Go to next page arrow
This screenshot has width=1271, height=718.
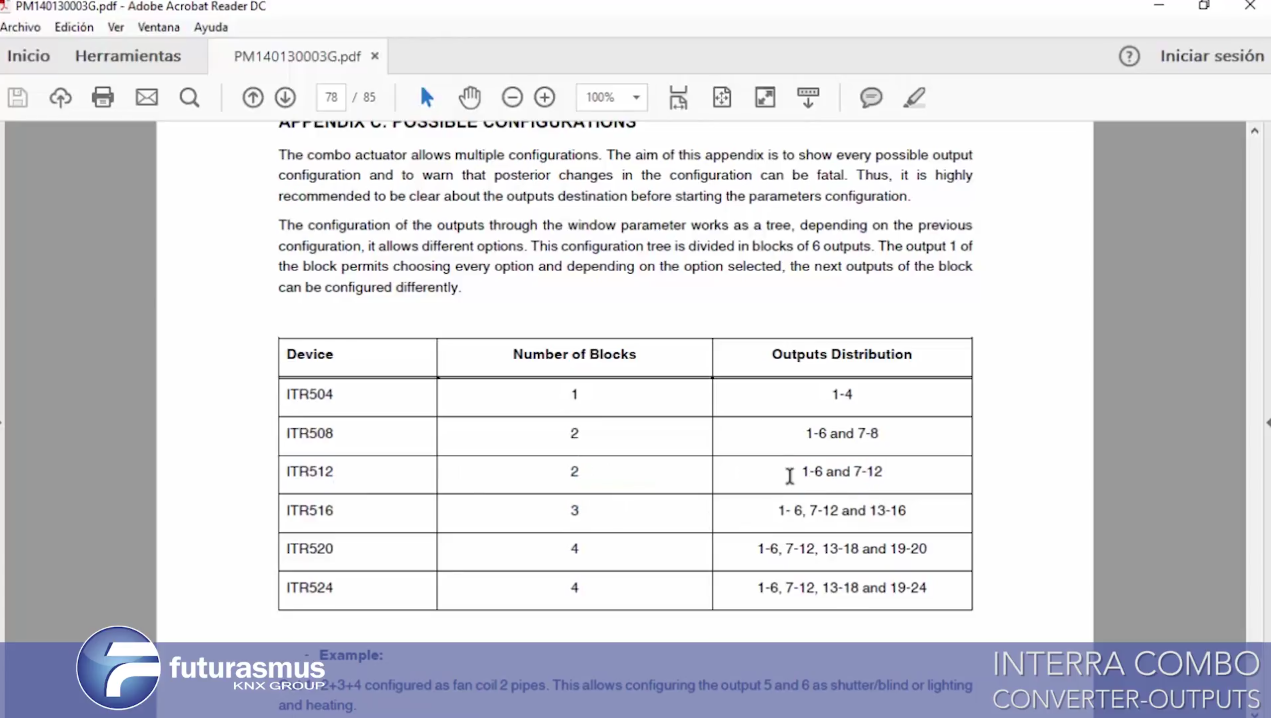pos(285,97)
